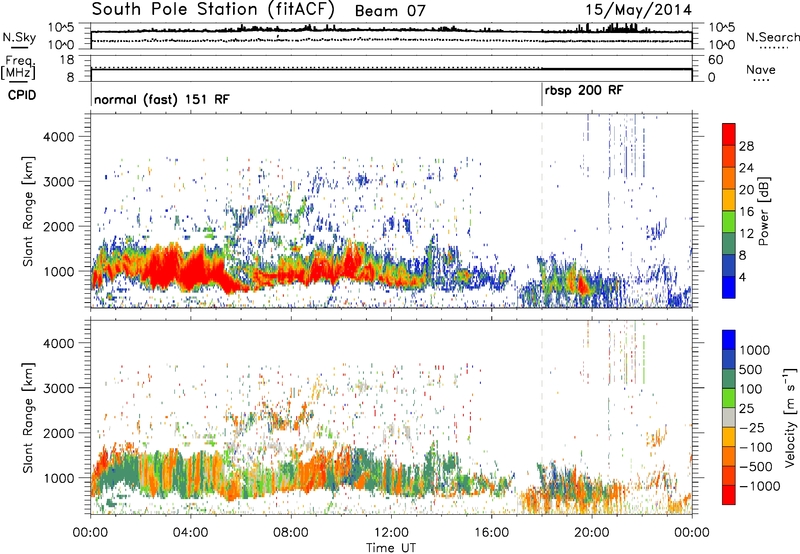Click the '04:00' time tick label
Screen dimensions: 800x554
tap(190, 533)
